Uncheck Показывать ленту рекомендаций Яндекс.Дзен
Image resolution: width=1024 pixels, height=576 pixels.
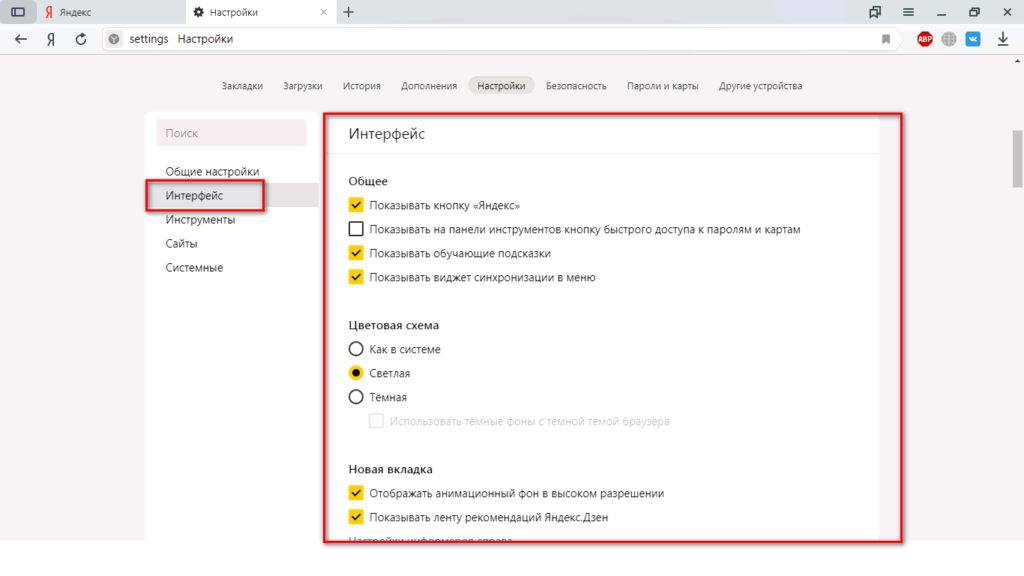click(356, 517)
